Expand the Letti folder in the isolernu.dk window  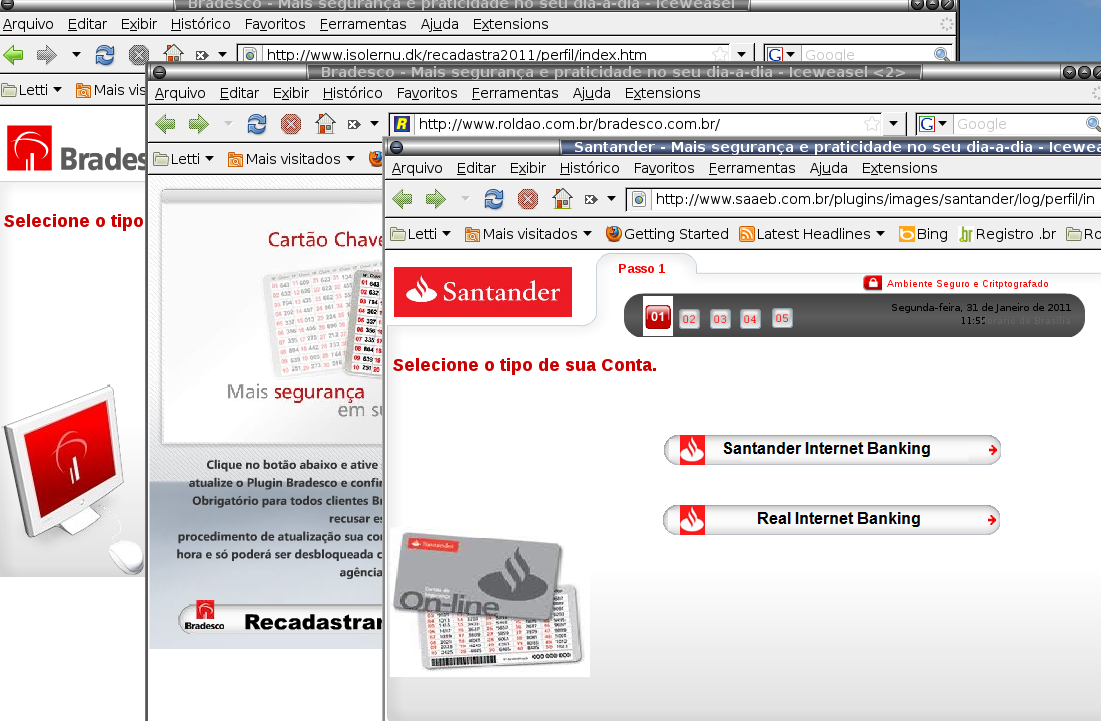[32, 90]
